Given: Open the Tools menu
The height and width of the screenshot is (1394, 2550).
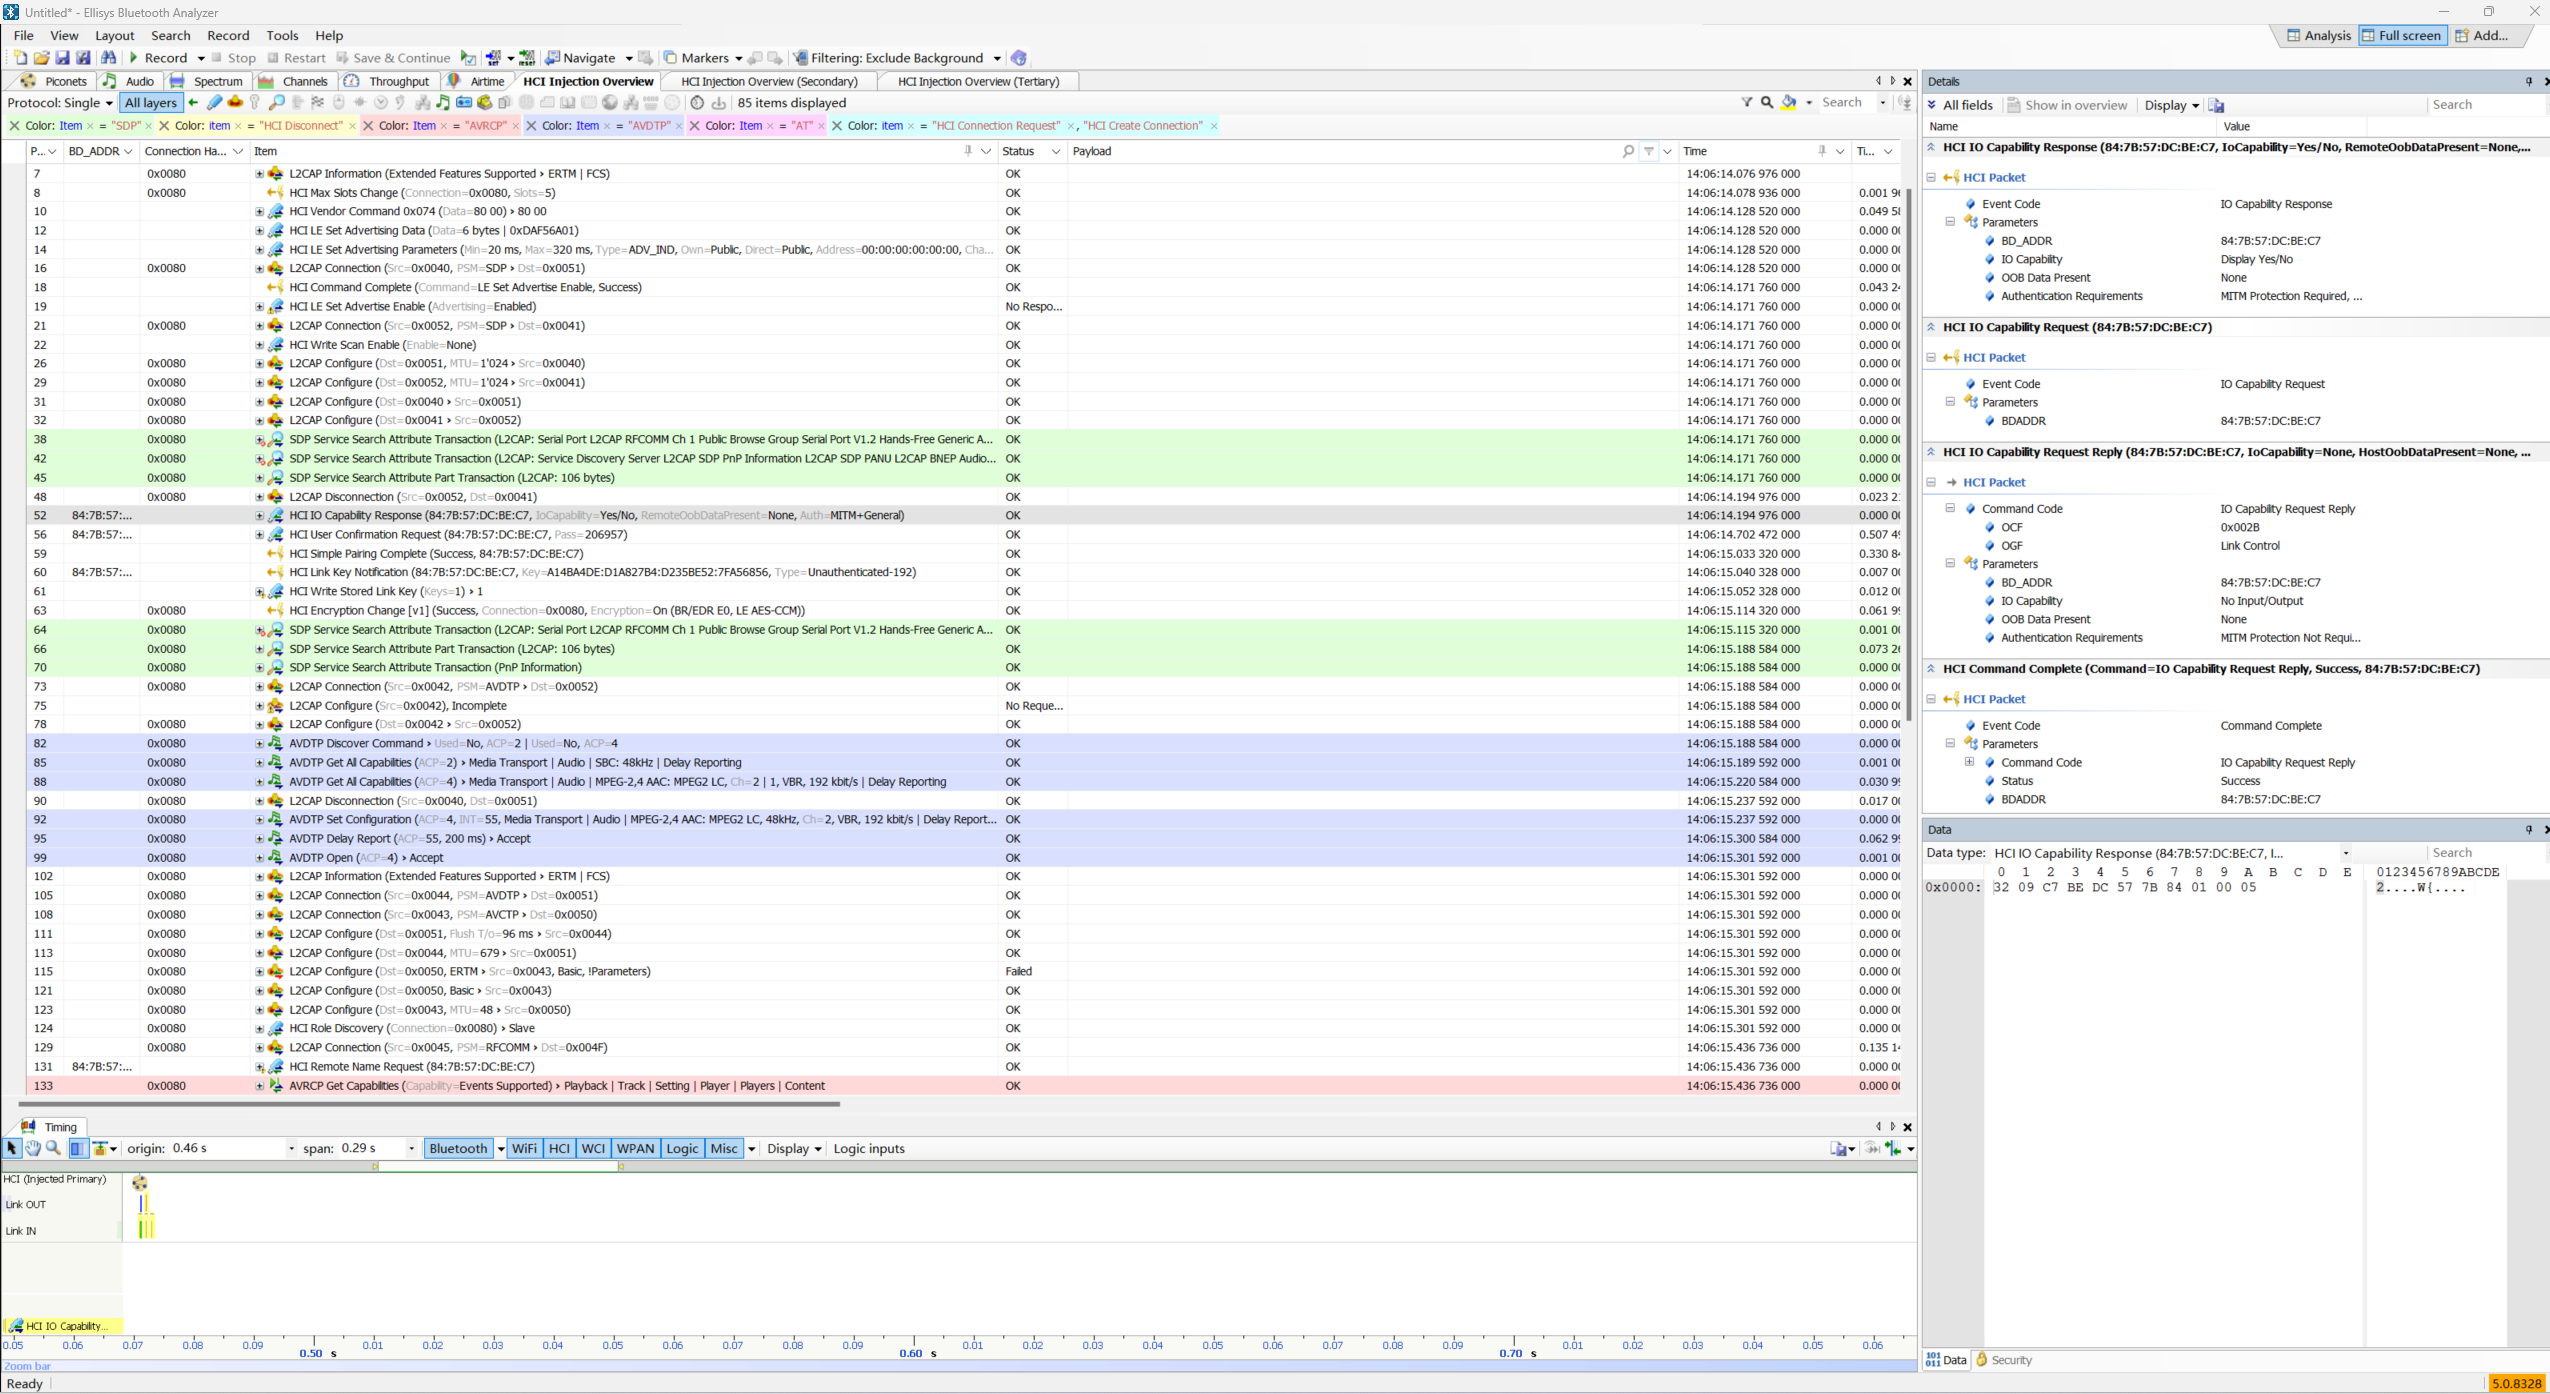Looking at the screenshot, I should [282, 35].
